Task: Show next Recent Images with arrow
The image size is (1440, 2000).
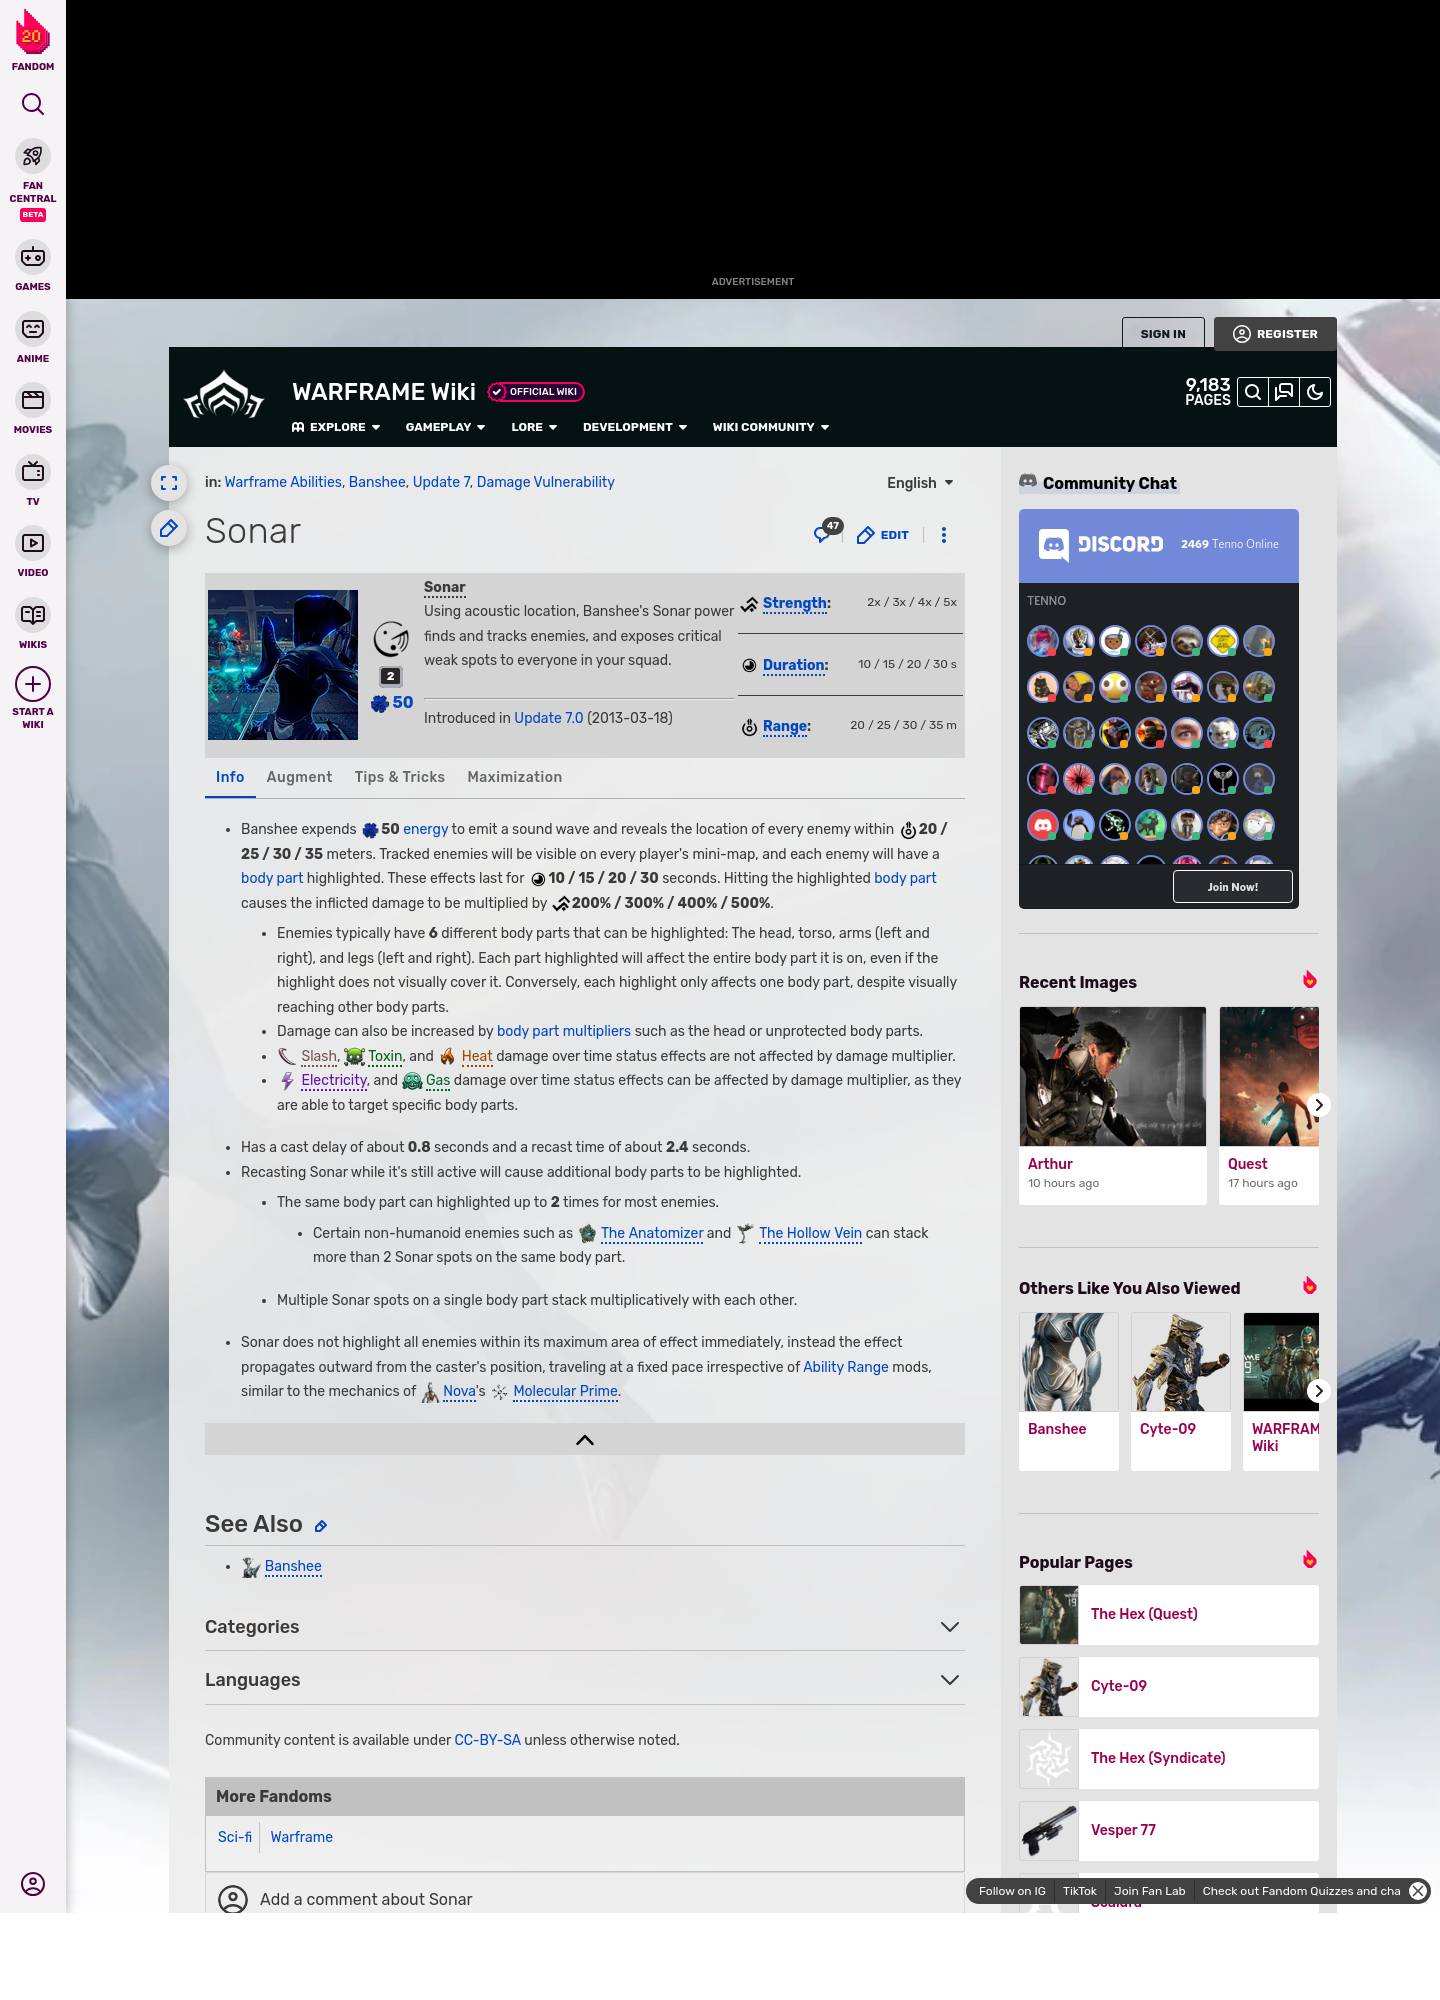Action: click(1319, 1105)
